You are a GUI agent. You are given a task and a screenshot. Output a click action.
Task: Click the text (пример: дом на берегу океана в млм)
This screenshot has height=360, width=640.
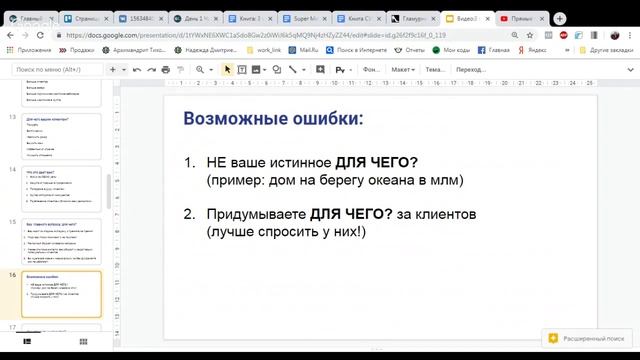click(x=335, y=180)
